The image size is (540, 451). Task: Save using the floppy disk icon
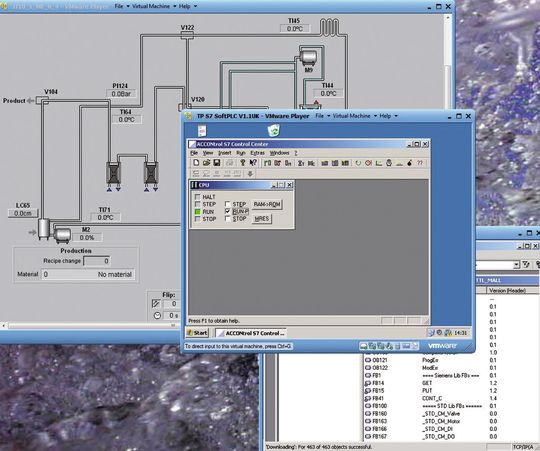point(217,163)
